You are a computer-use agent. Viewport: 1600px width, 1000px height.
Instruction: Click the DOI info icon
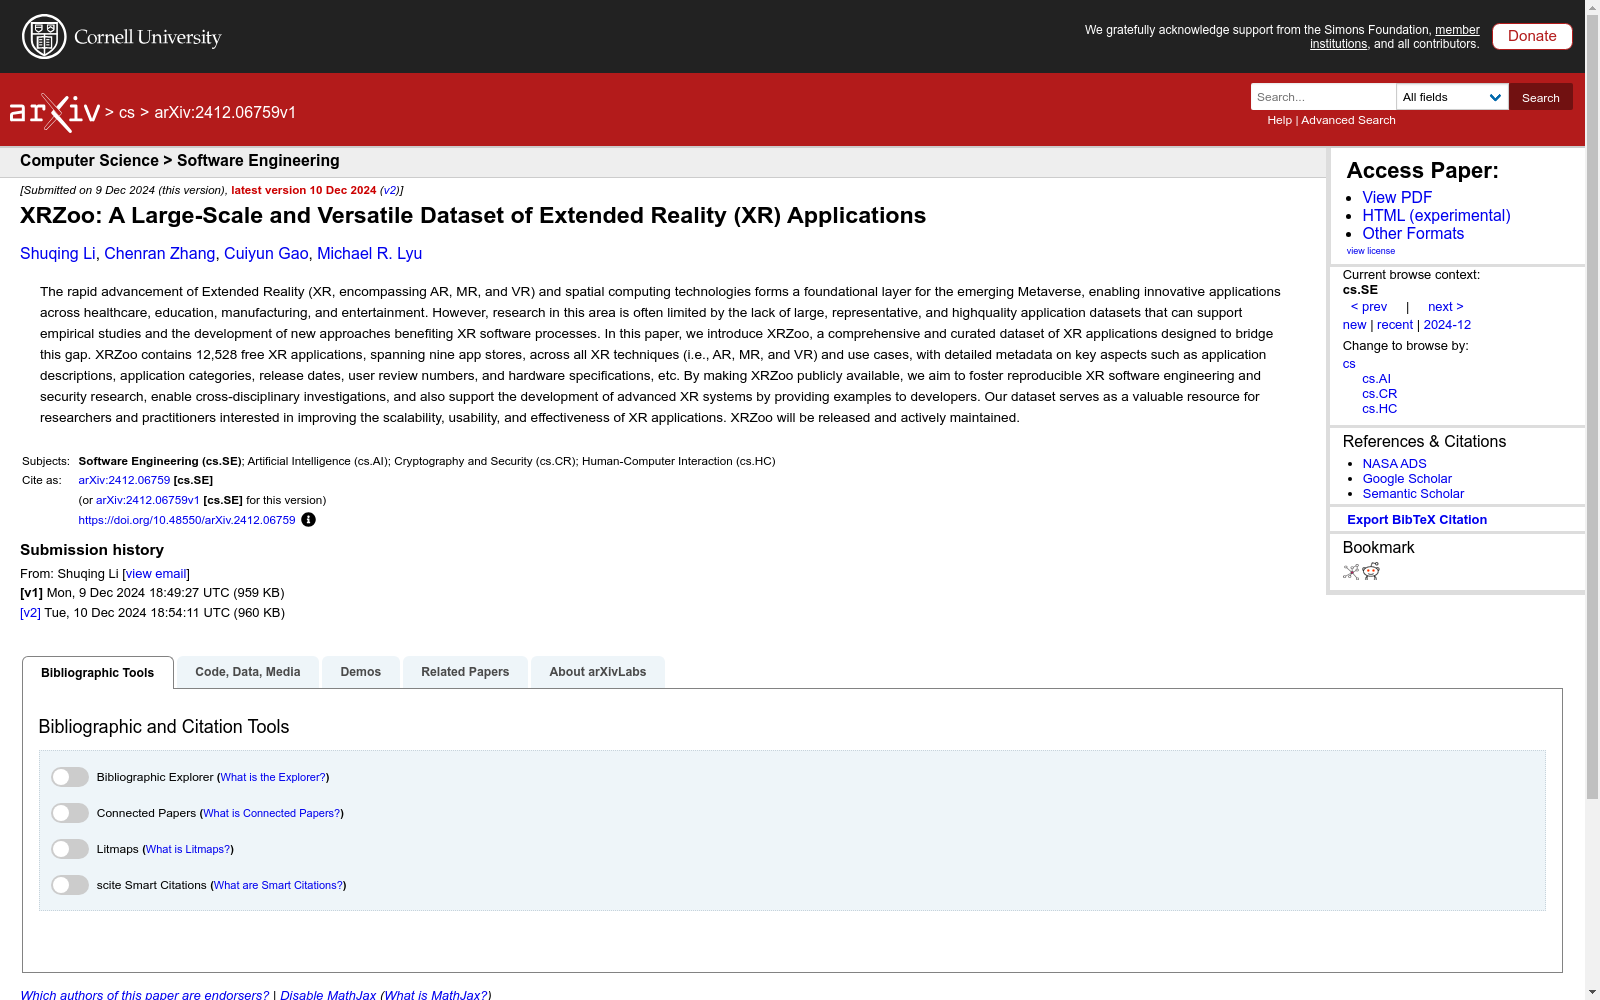point(308,520)
